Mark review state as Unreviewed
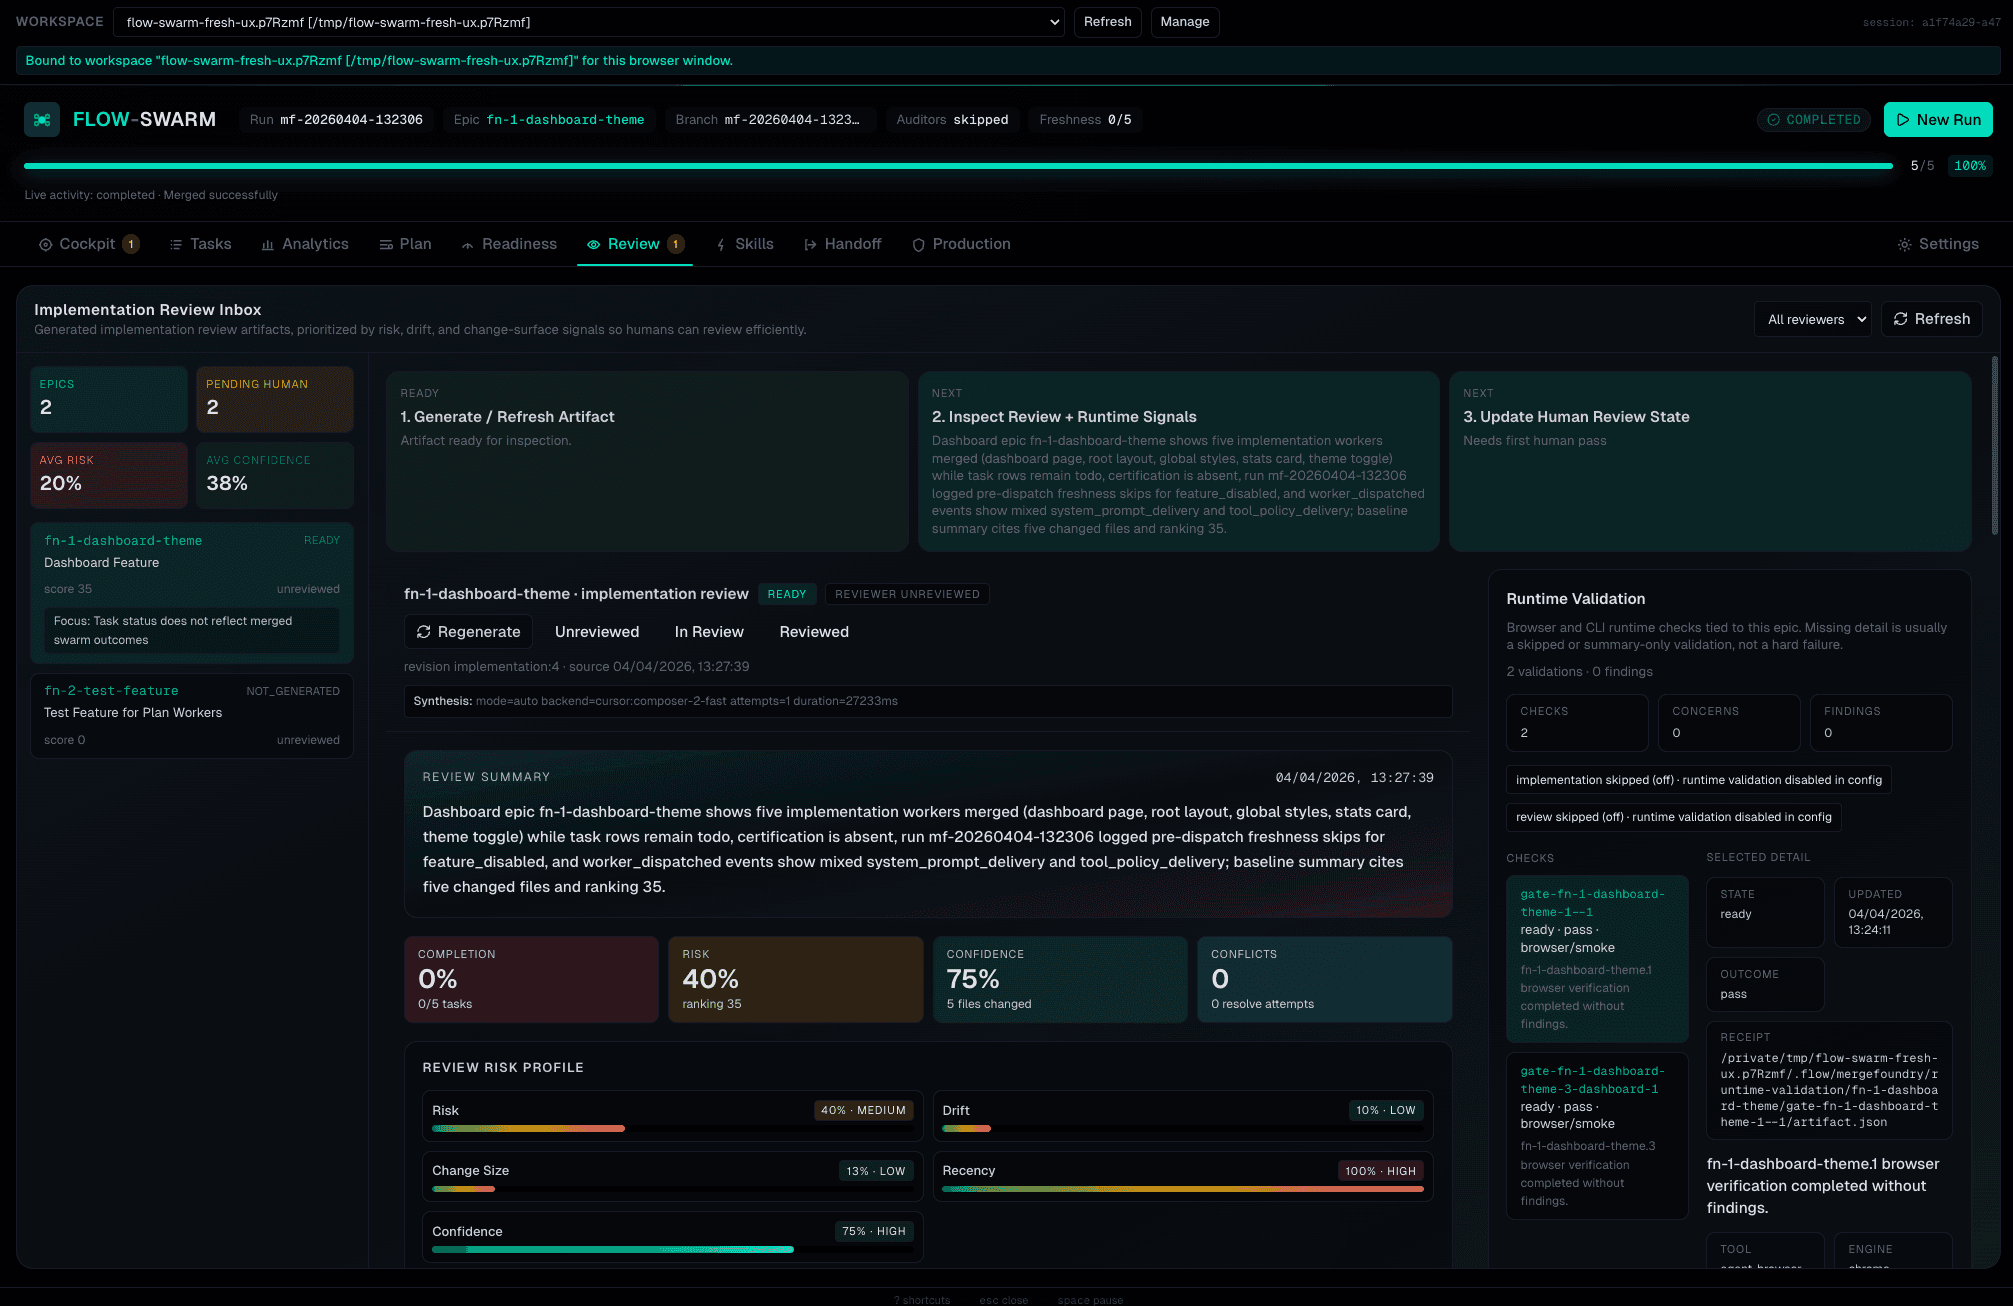This screenshot has width=2013, height=1306. 597,632
